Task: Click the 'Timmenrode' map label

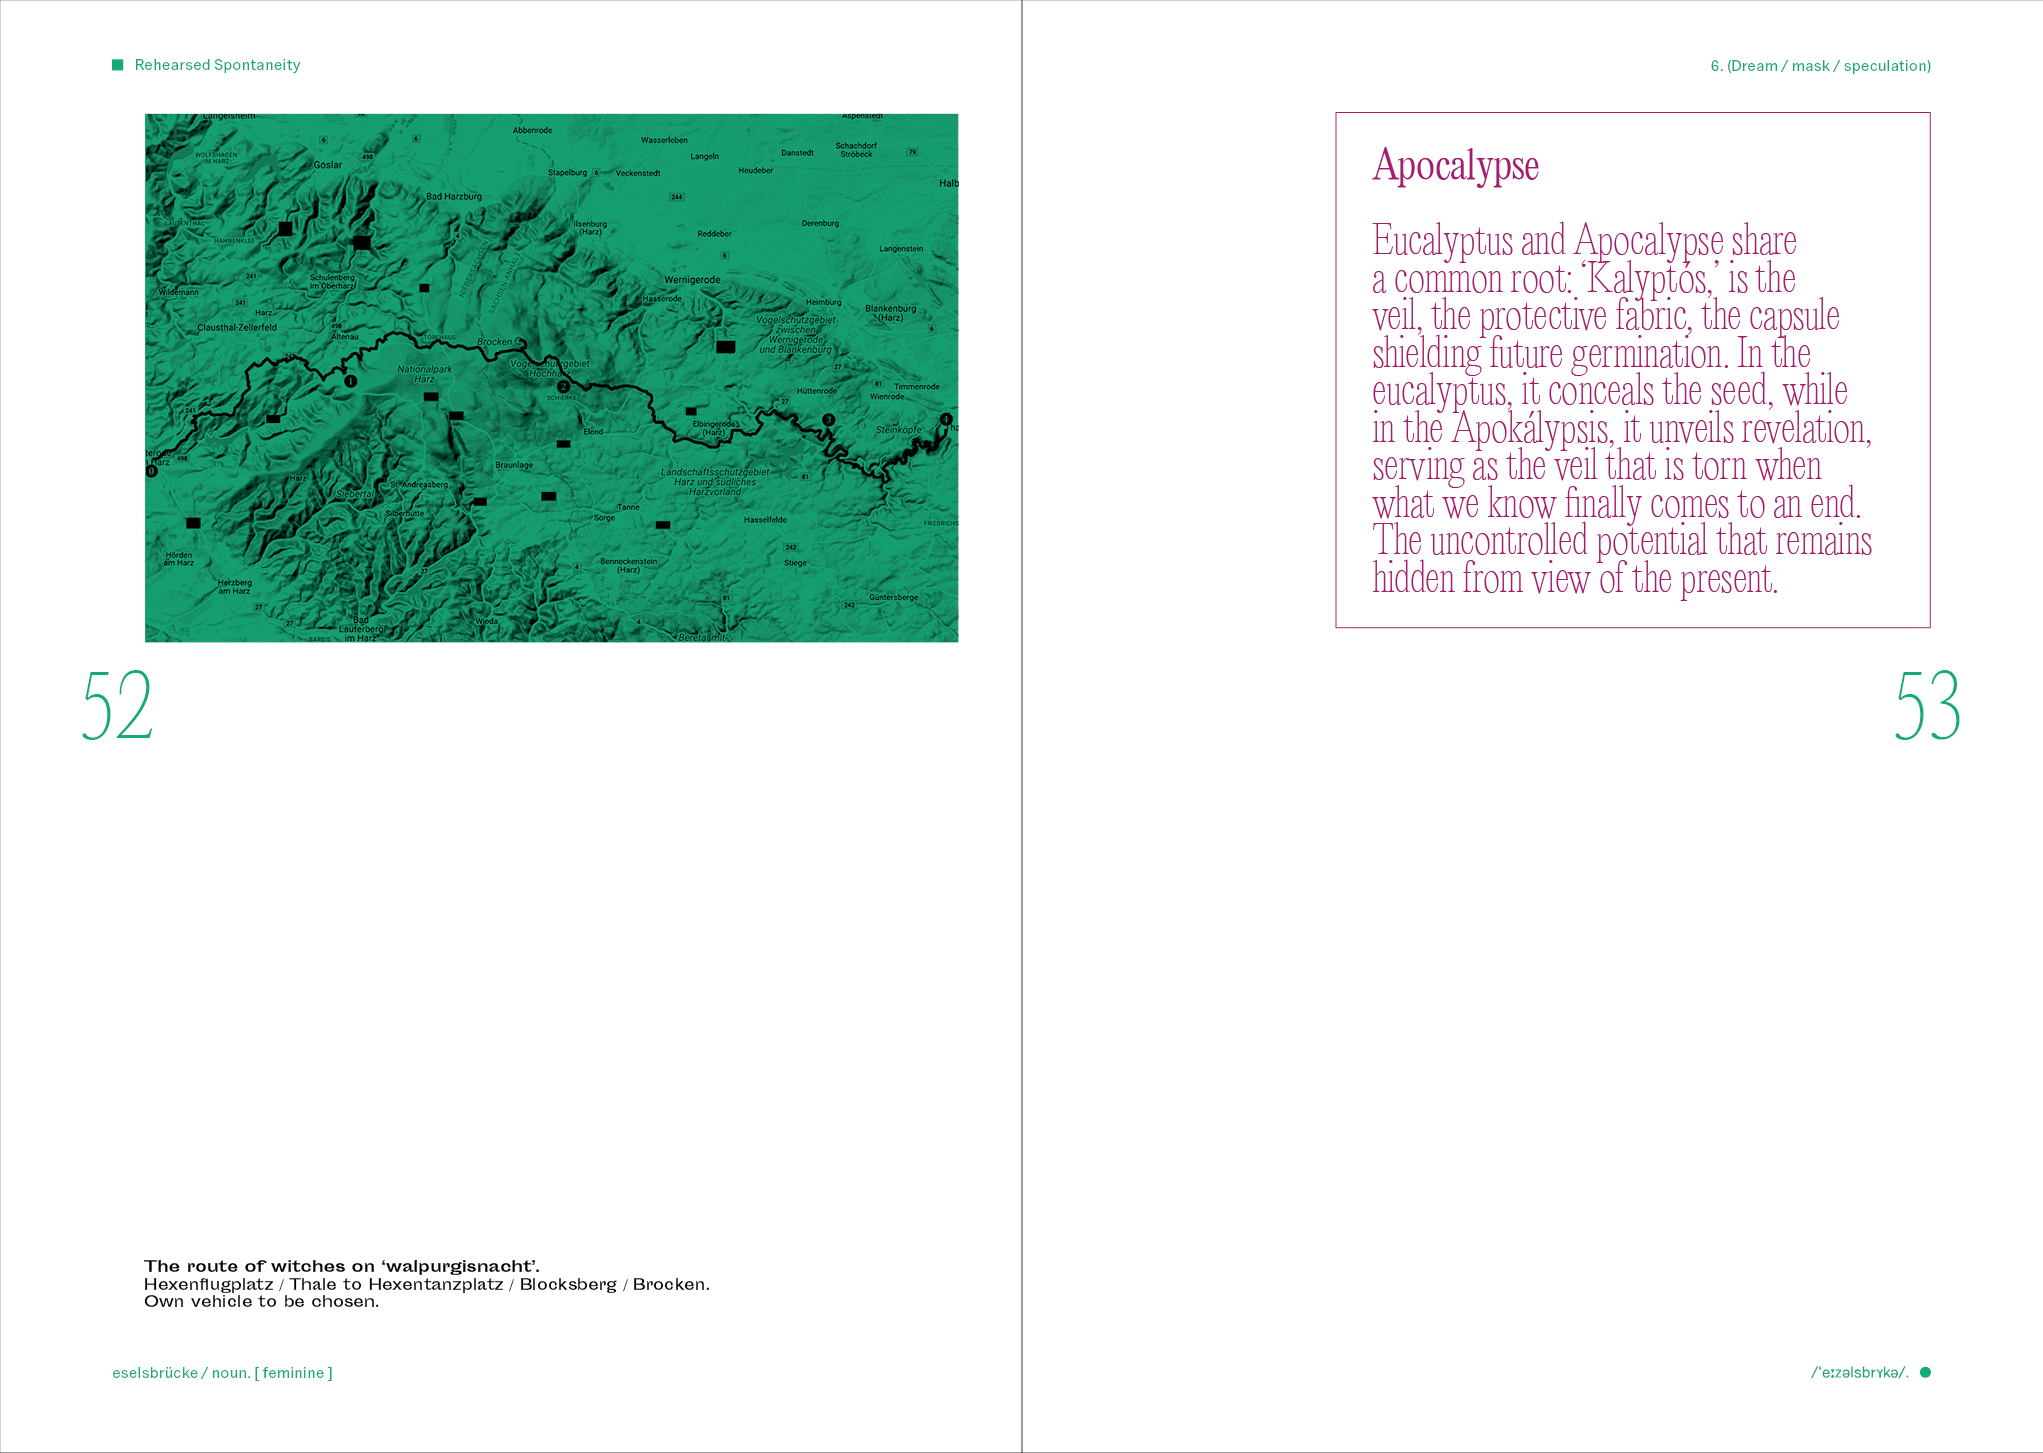Action: pos(916,387)
